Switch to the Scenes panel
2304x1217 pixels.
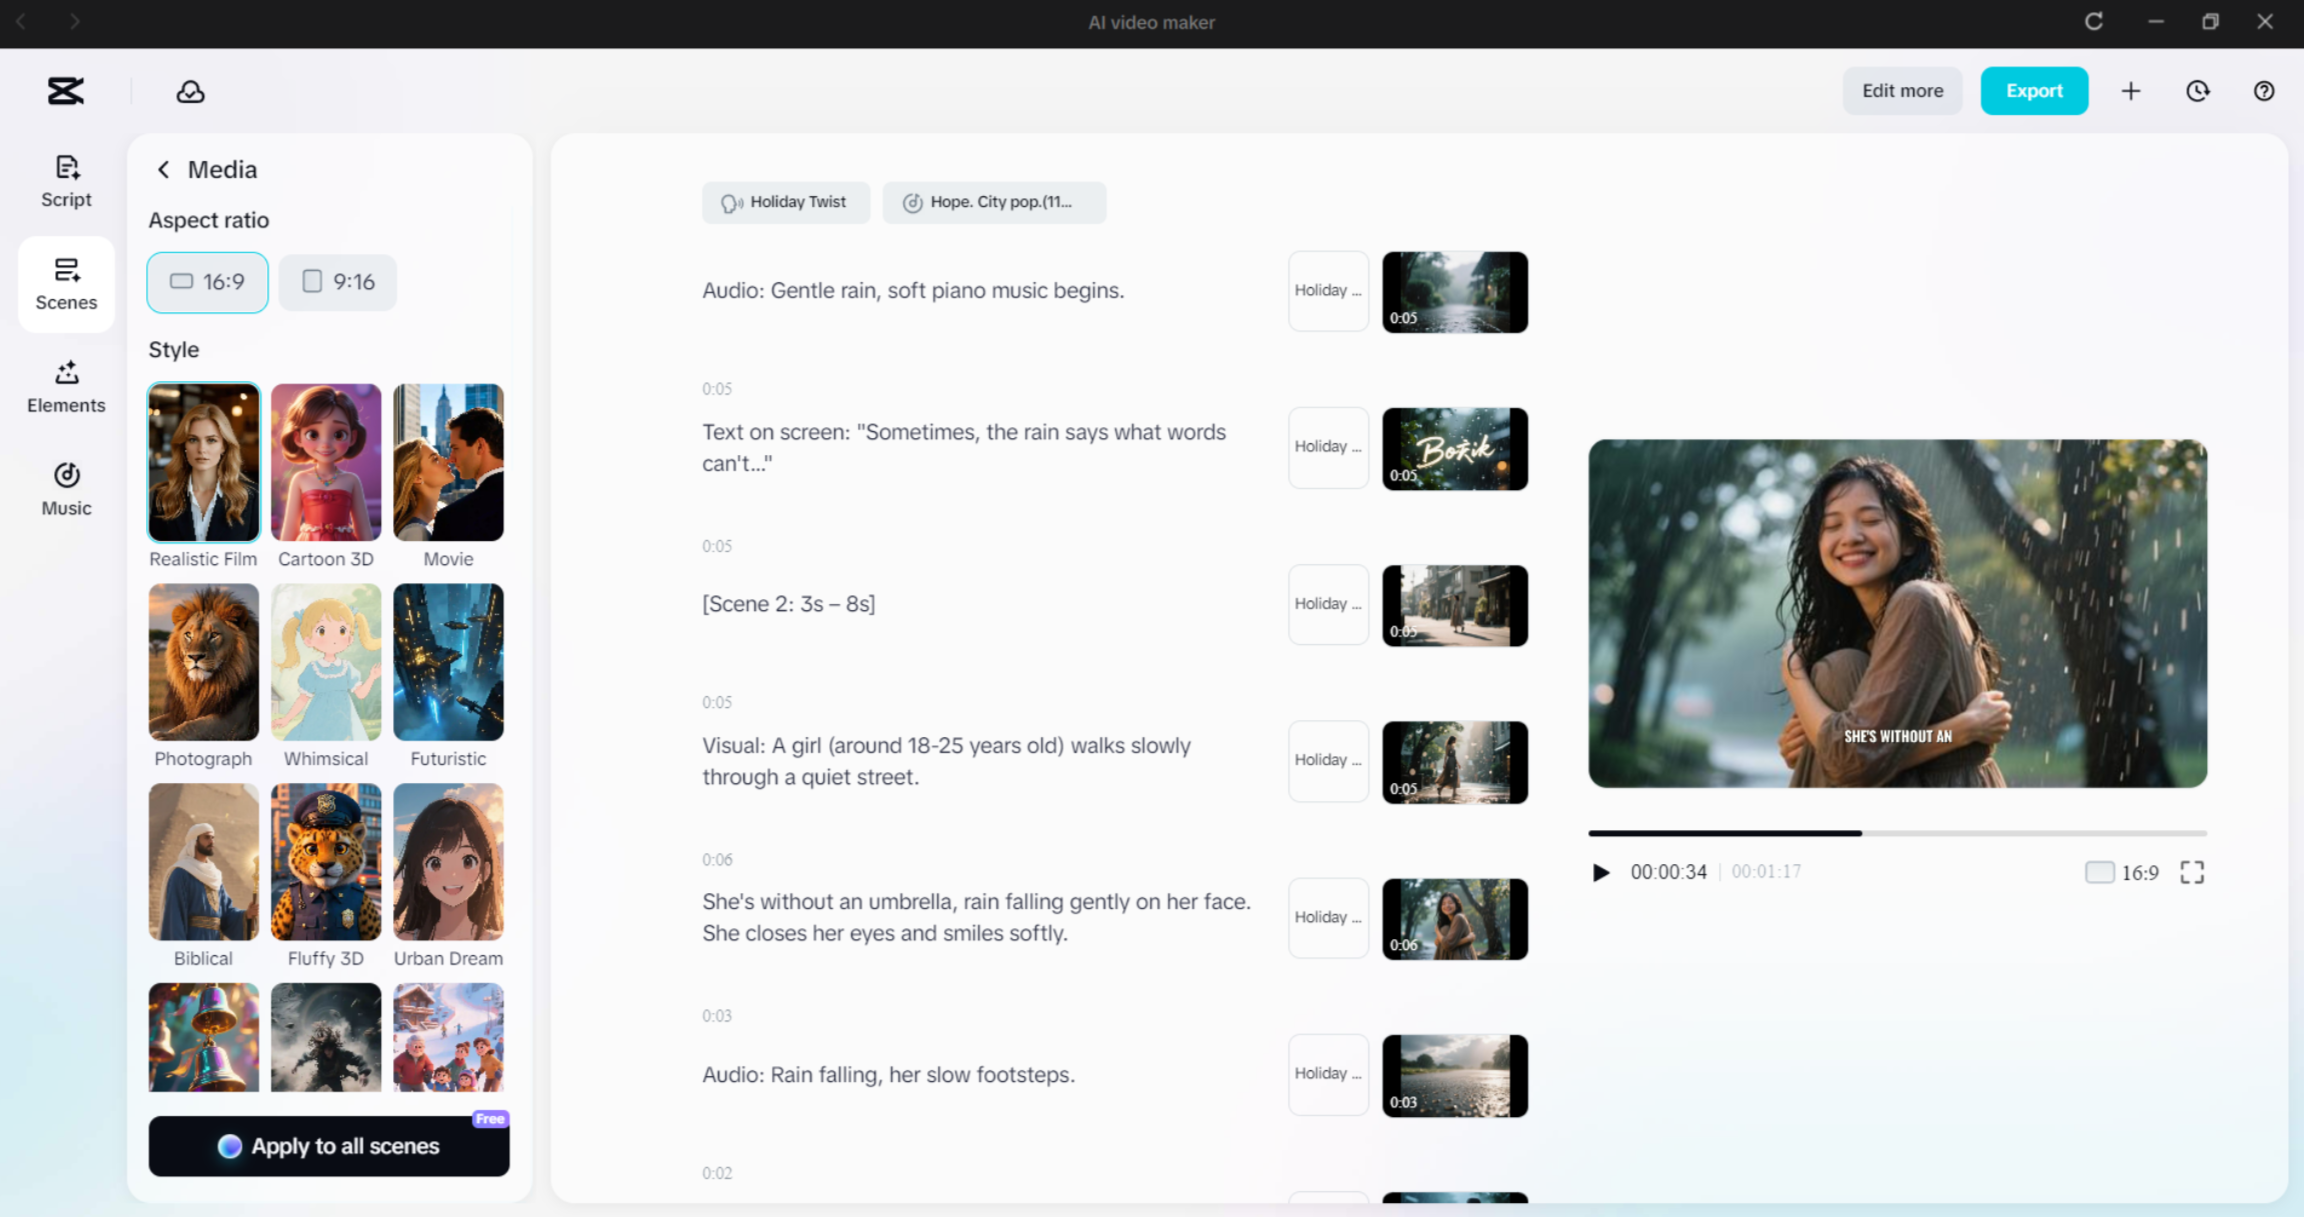tap(65, 283)
